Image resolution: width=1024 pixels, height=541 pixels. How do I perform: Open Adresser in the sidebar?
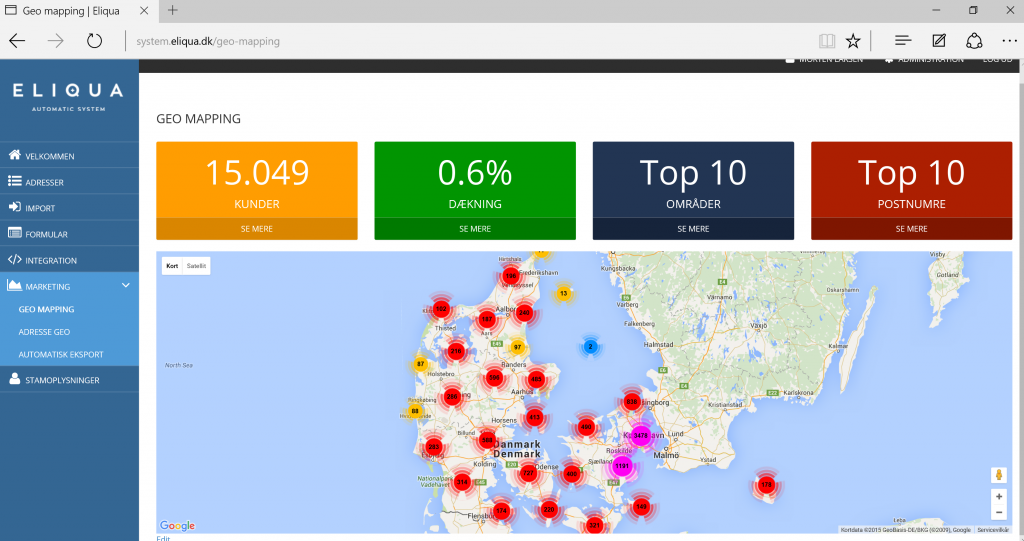pyautogui.click(x=69, y=182)
